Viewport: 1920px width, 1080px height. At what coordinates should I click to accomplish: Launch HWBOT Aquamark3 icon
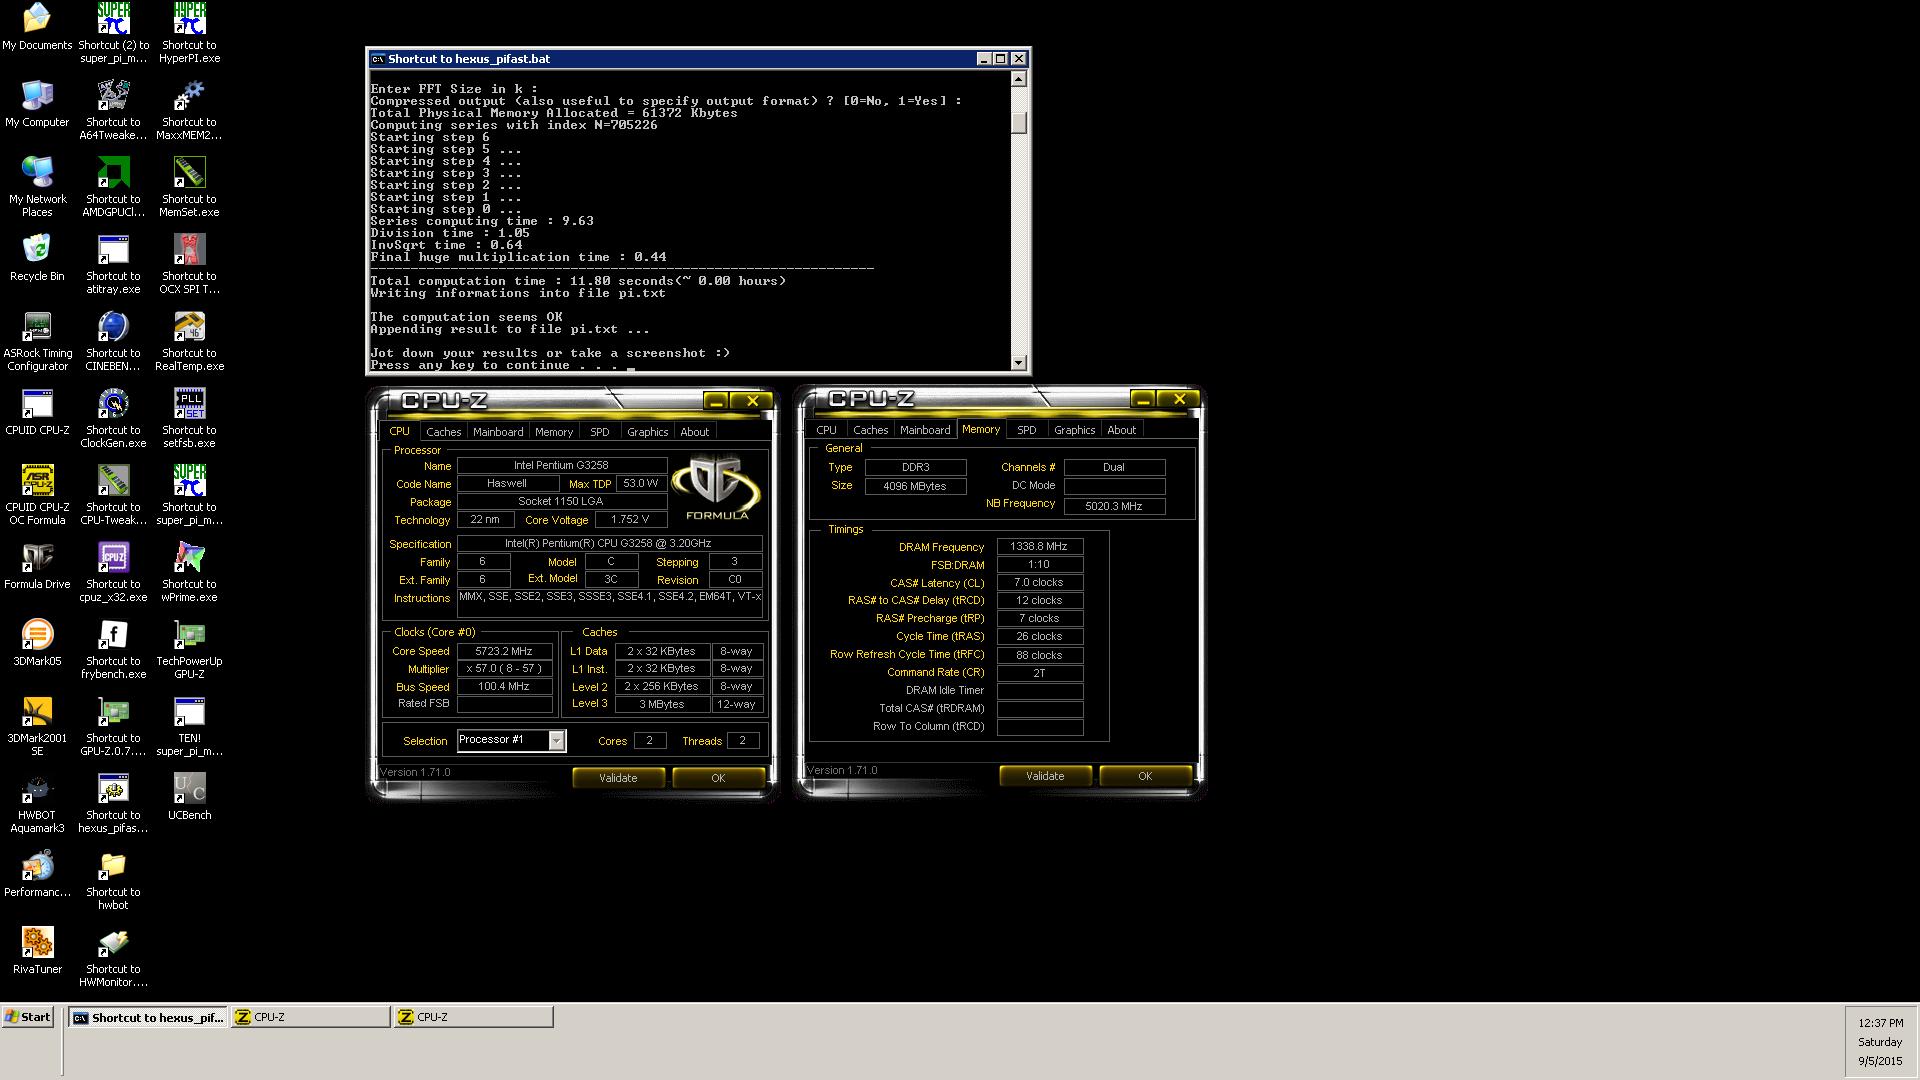click(37, 804)
